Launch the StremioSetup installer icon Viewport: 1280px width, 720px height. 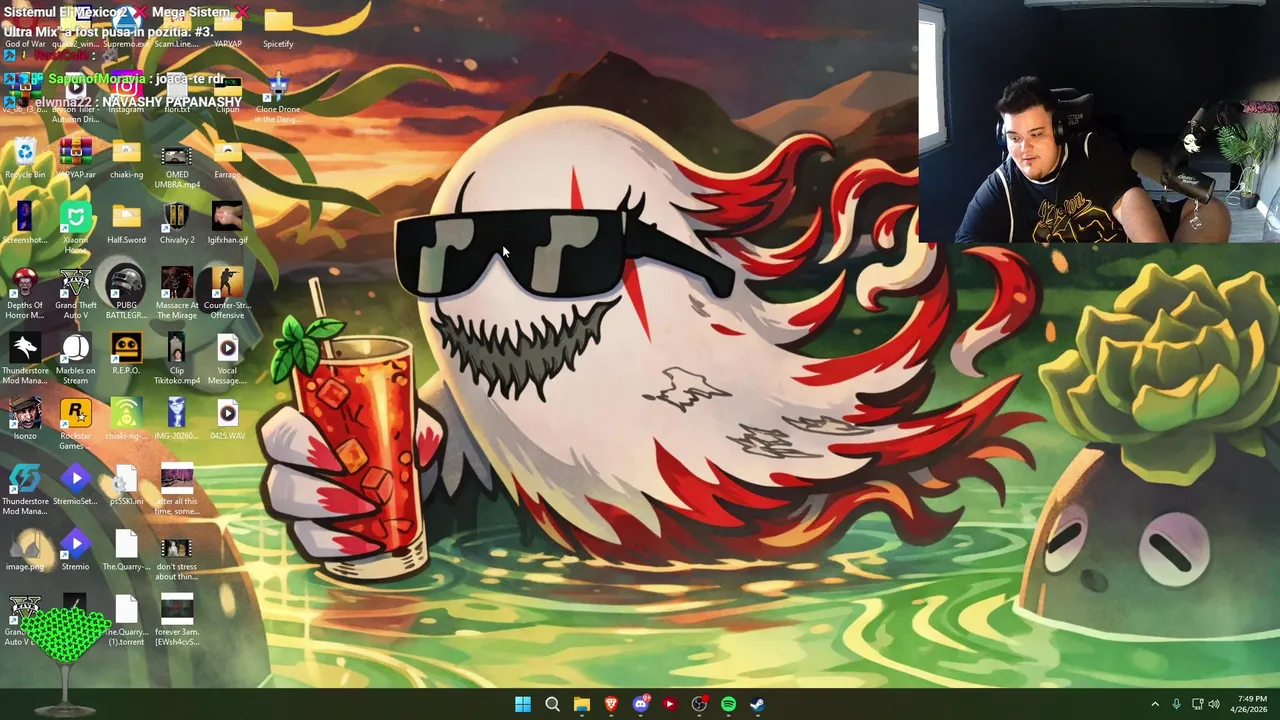coord(76,486)
